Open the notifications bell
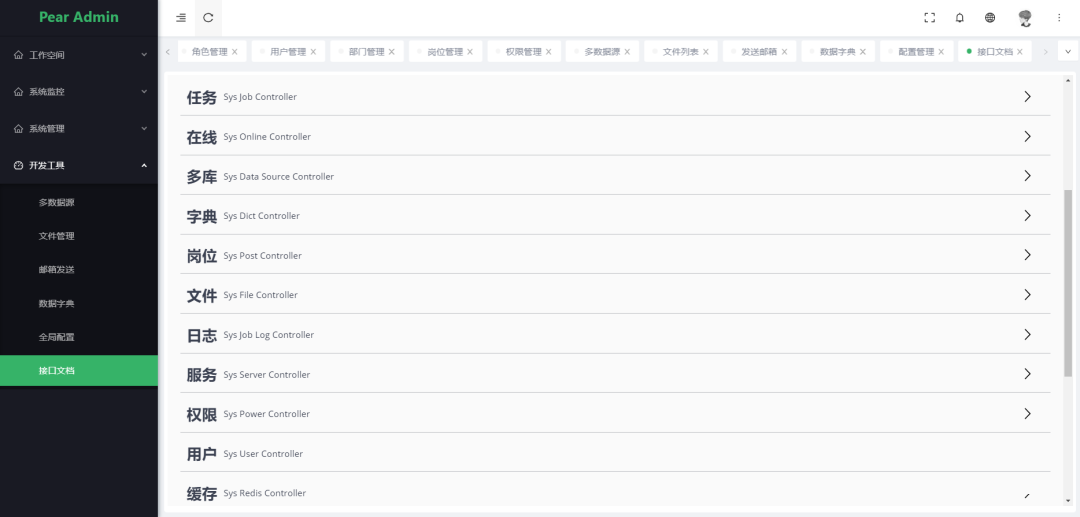 [959, 18]
